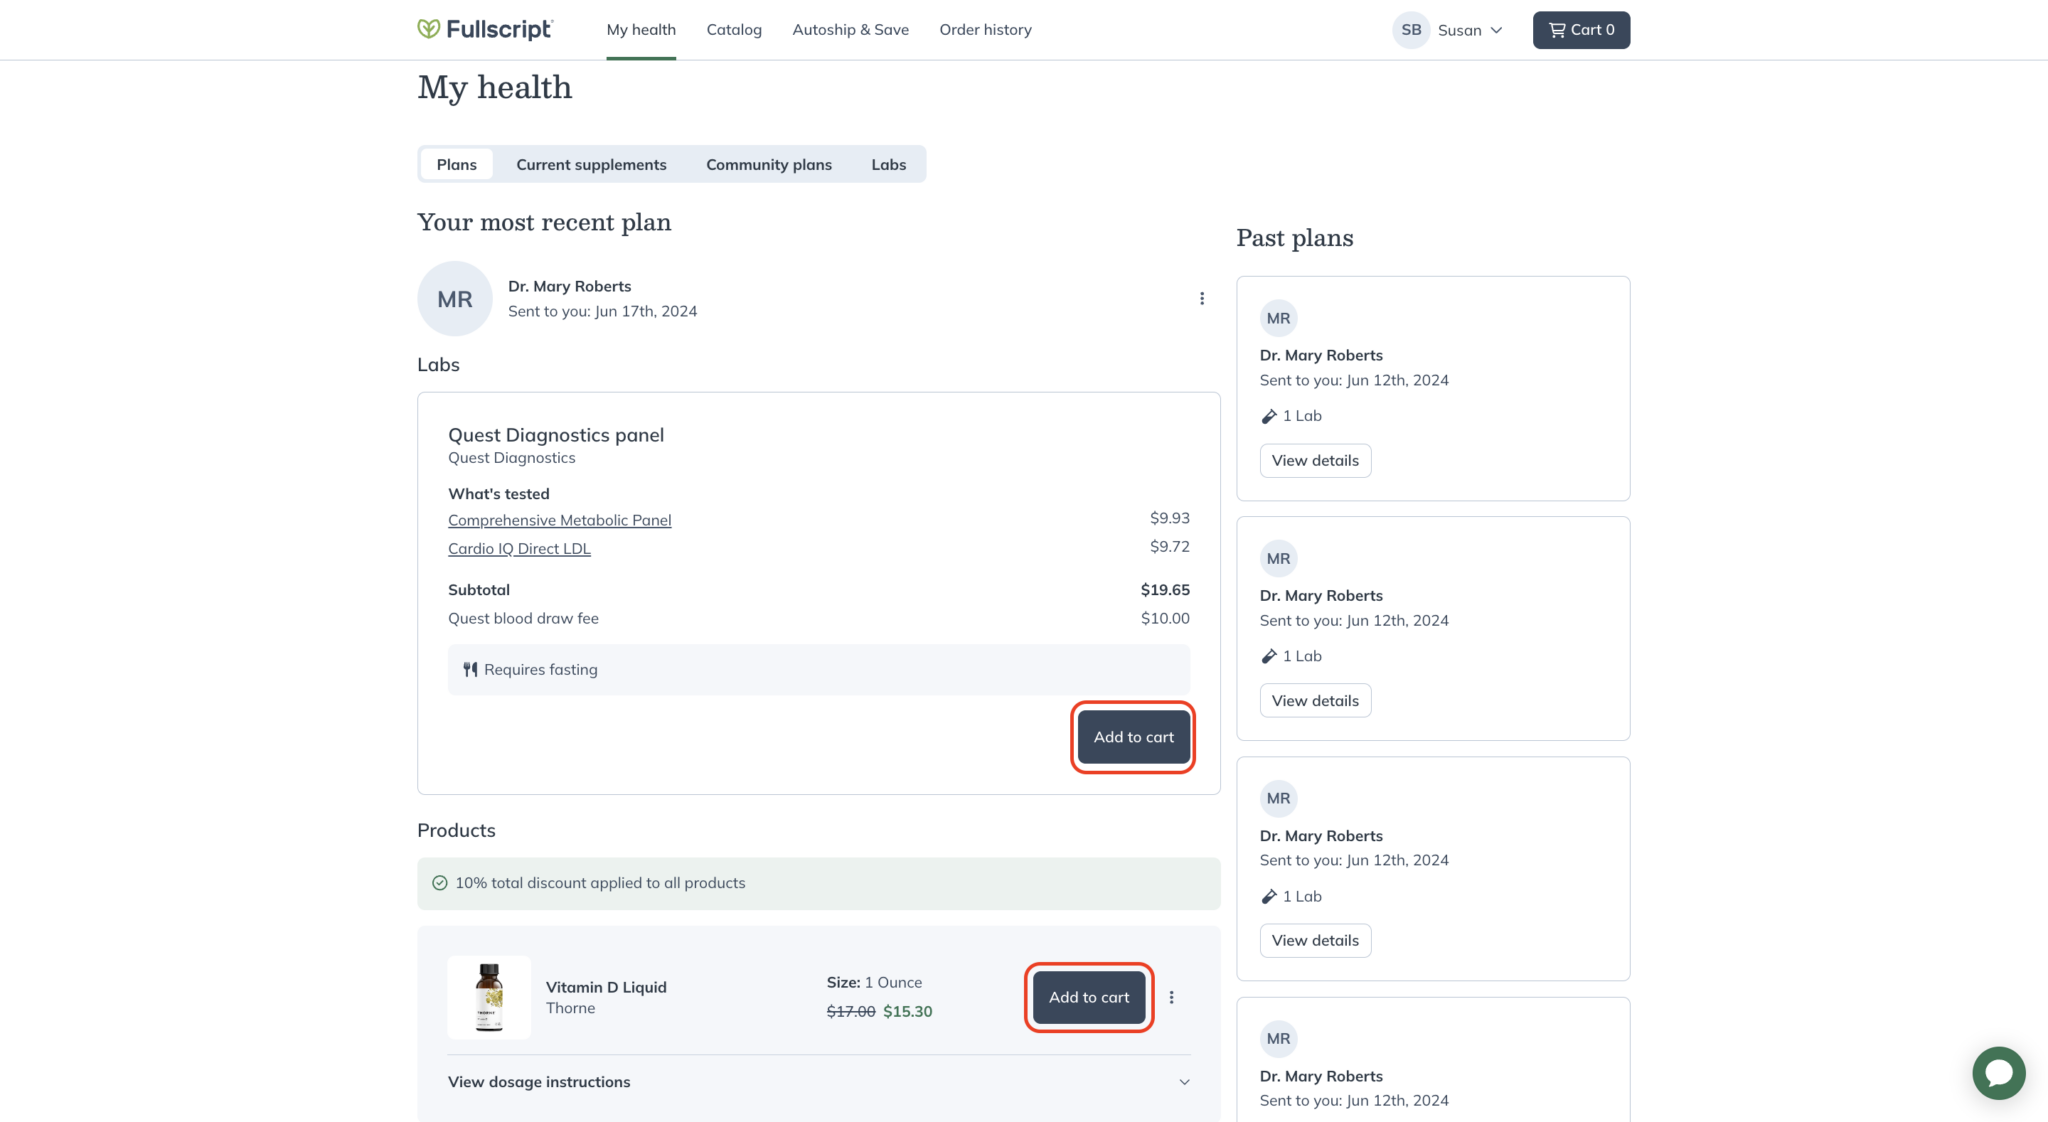Open Order history from the navigation

click(x=985, y=30)
